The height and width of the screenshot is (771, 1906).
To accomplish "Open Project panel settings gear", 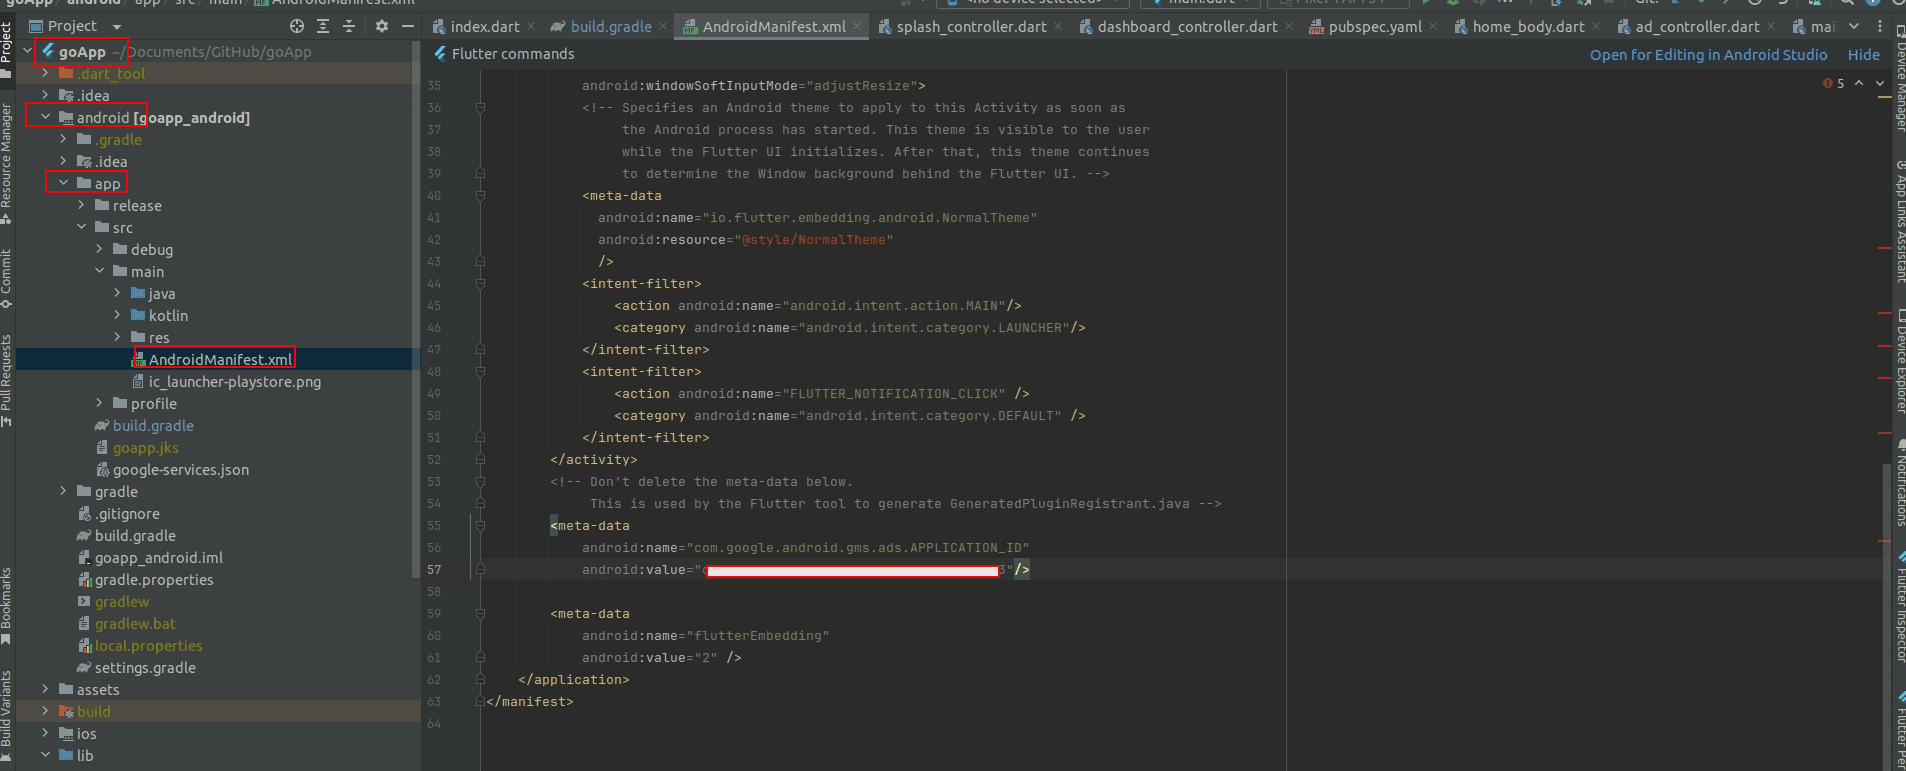I will (382, 26).
